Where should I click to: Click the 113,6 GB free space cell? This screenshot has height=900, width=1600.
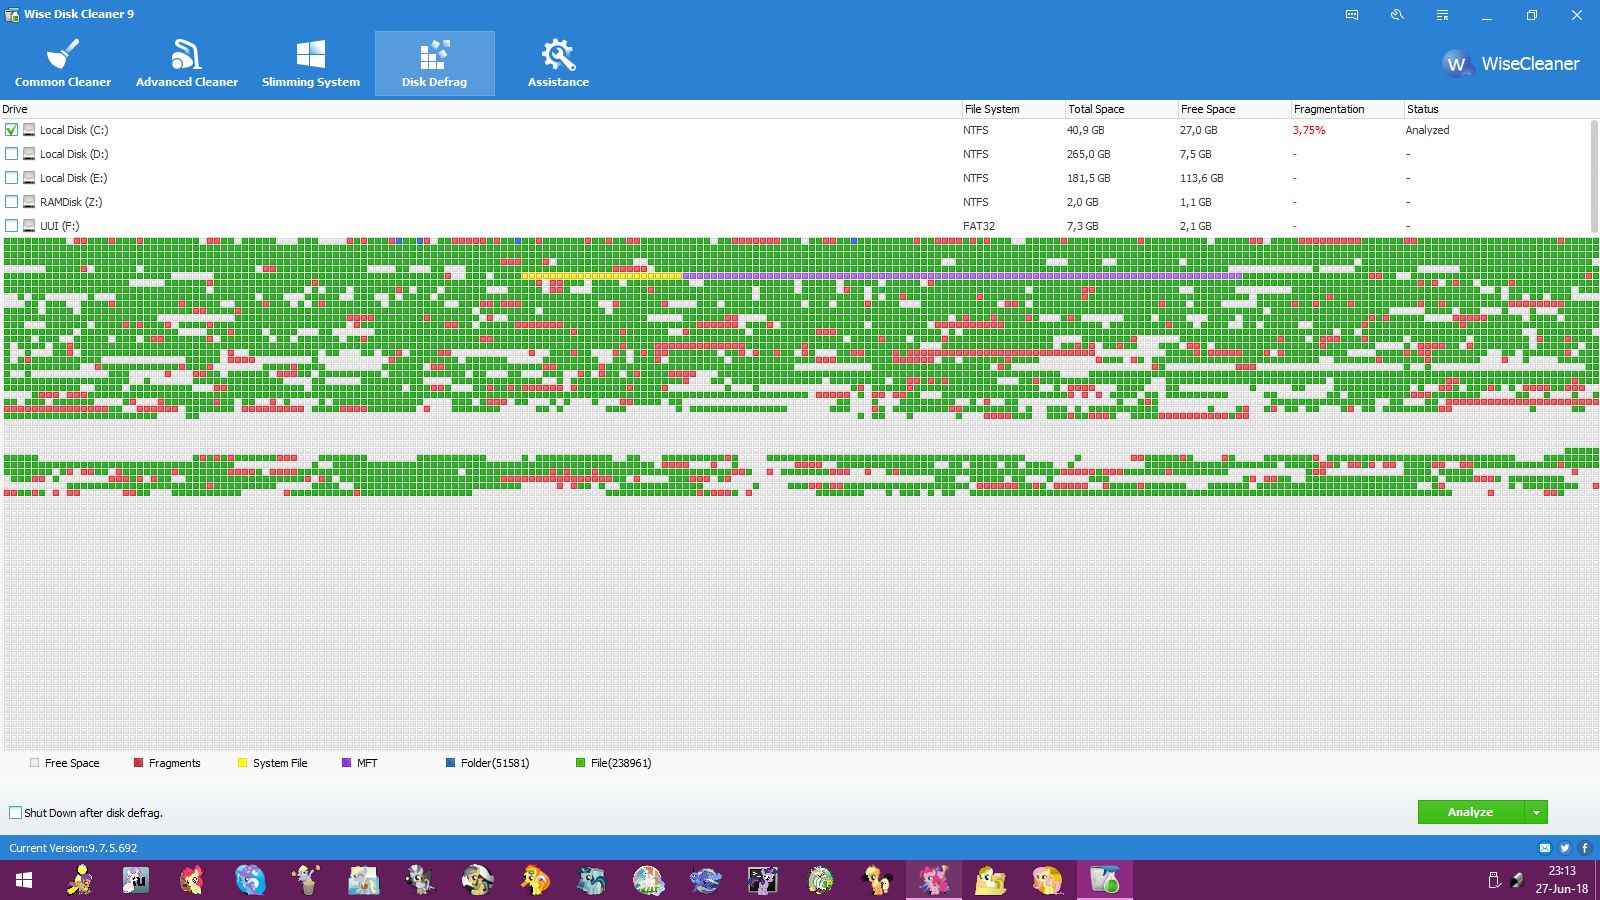[1202, 178]
